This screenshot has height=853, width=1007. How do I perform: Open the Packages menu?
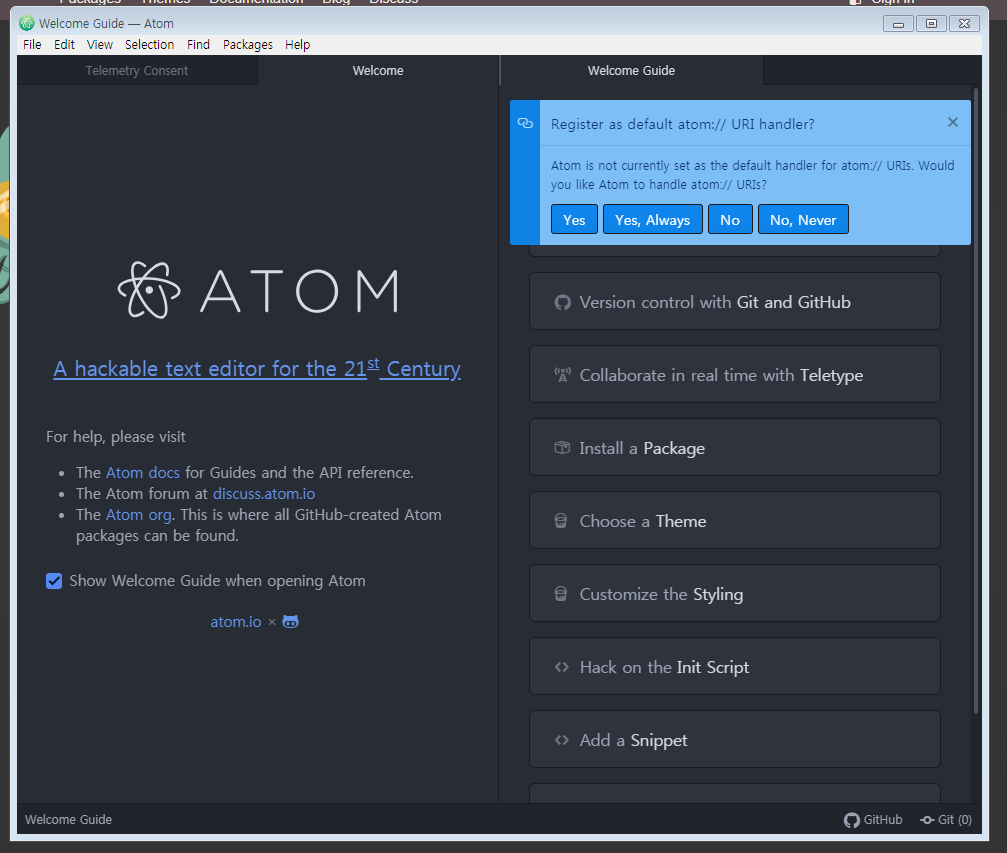(x=248, y=44)
